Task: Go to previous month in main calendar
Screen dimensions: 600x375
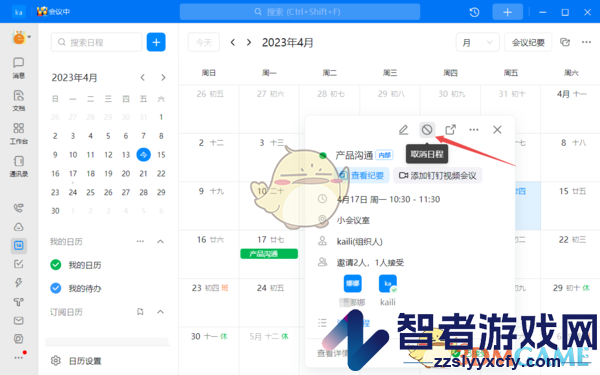Action: [x=233, y=42]
